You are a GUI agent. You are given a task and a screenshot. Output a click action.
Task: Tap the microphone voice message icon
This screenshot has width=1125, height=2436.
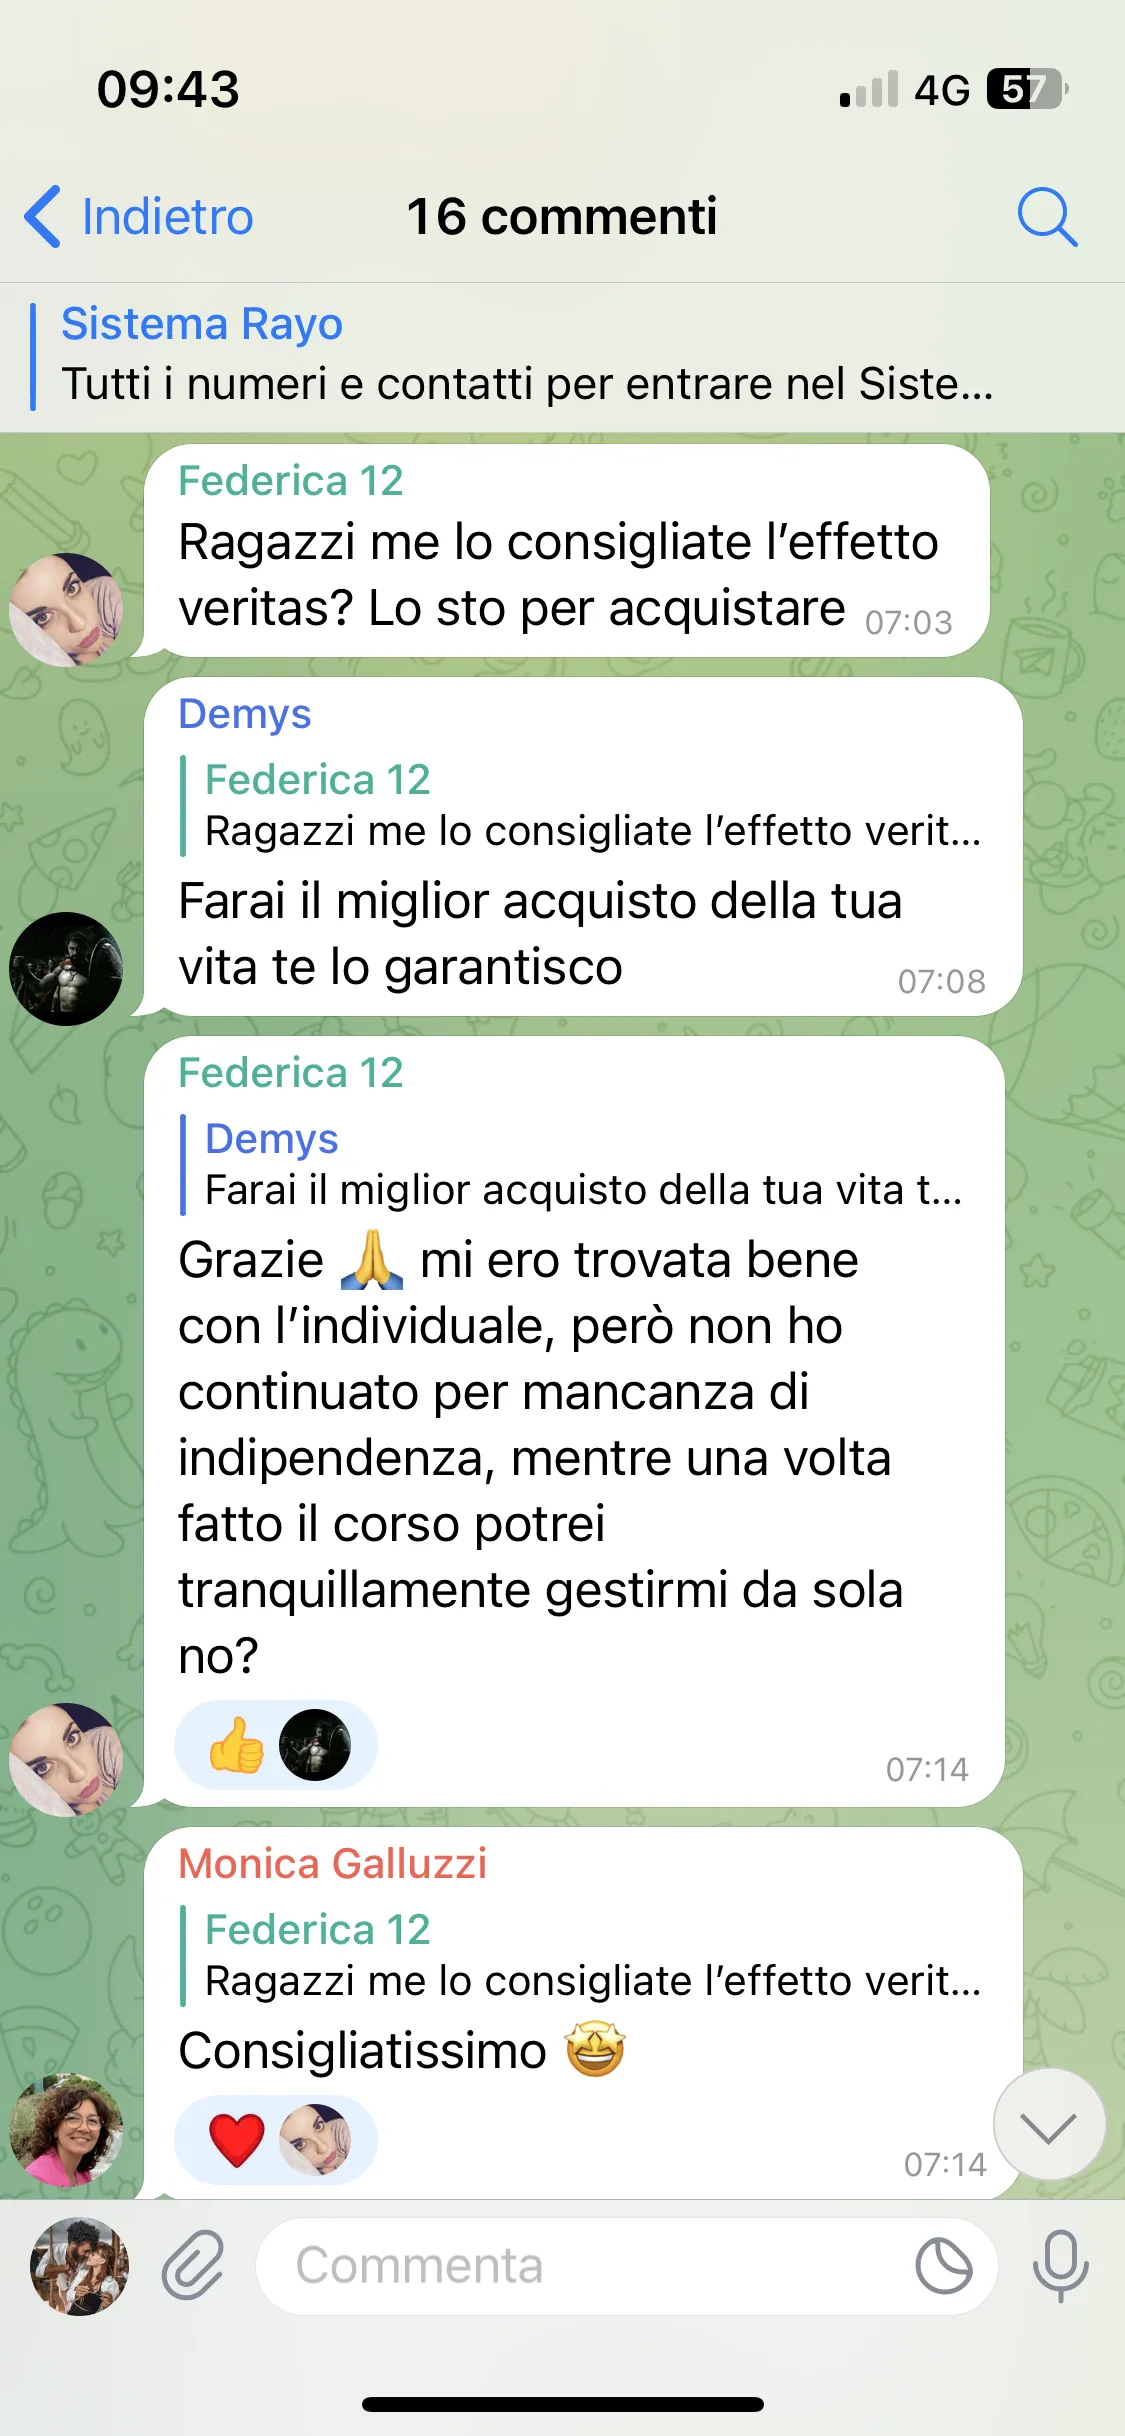(1060, 2265)
